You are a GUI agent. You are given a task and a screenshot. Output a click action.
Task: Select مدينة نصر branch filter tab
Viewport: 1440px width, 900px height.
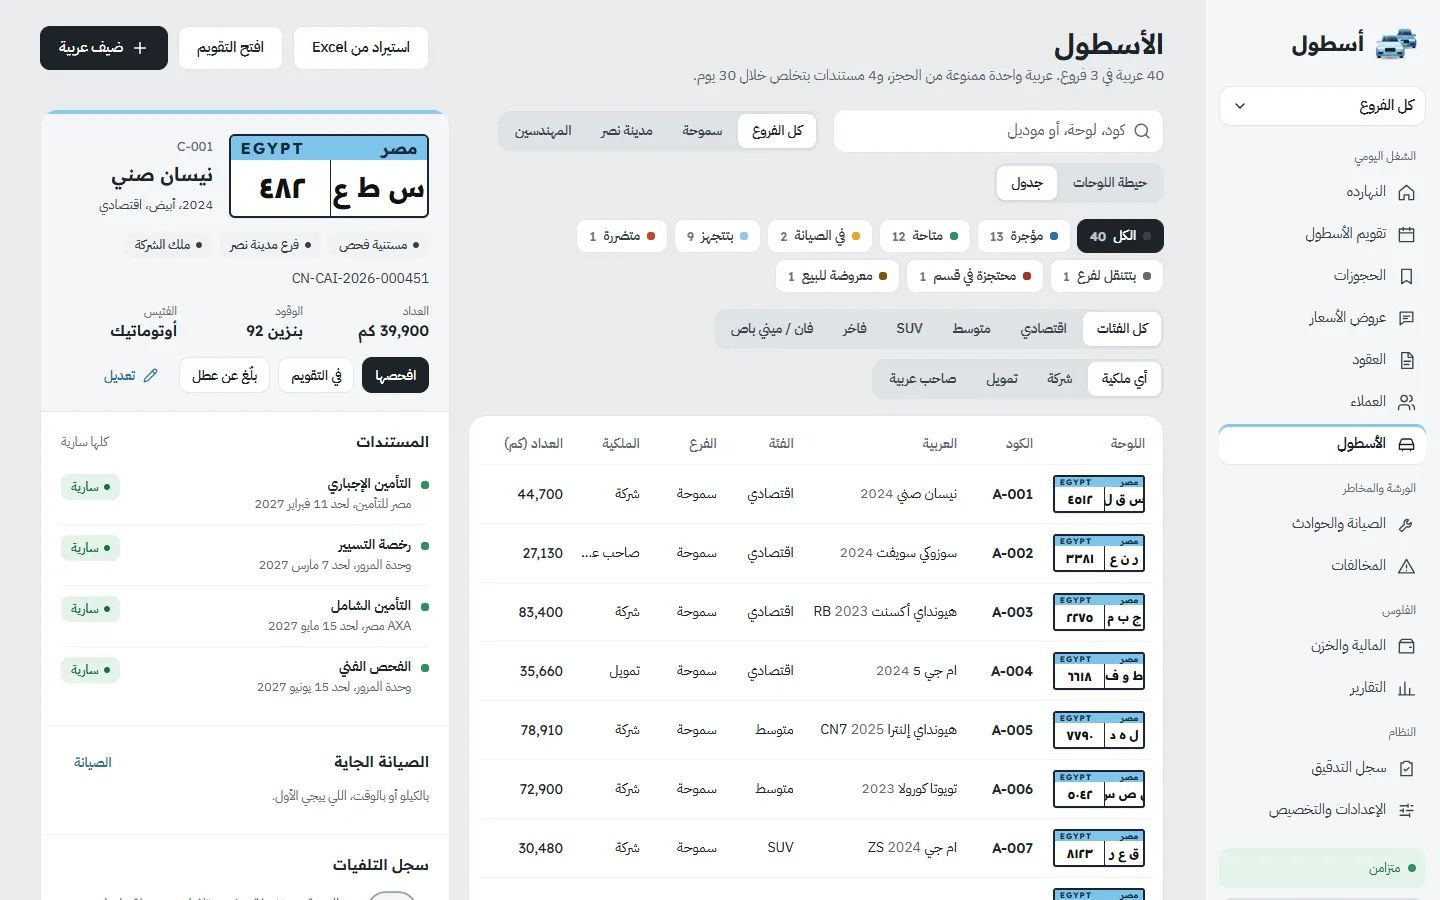[627, 131]
